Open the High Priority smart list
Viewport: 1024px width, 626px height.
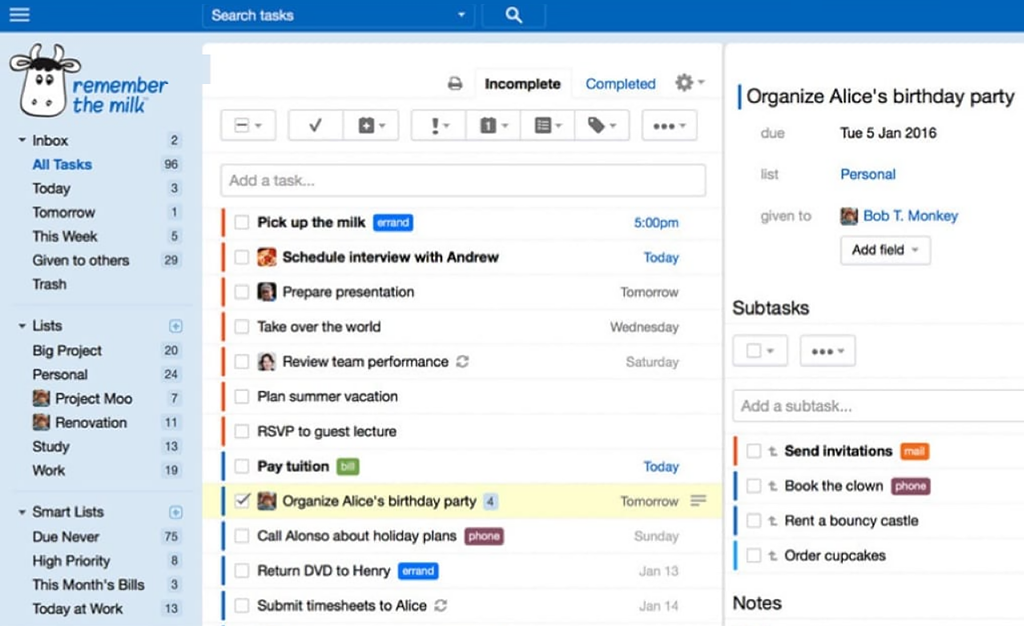71,561
